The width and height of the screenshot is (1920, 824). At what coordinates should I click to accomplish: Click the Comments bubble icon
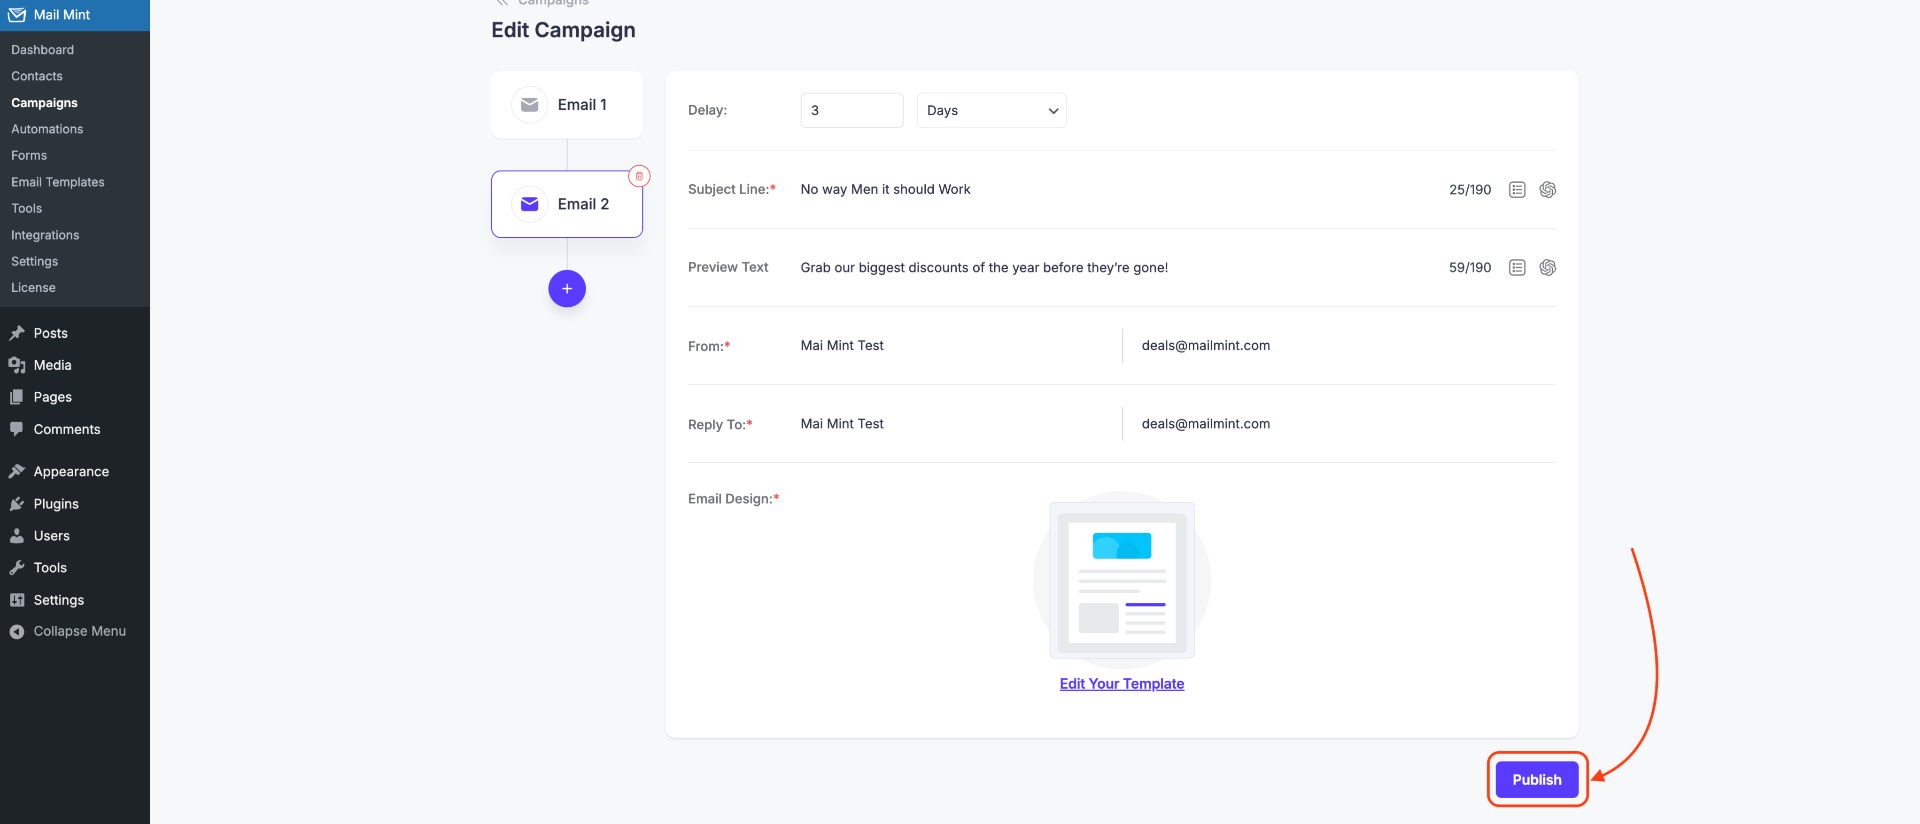point(17,429)
